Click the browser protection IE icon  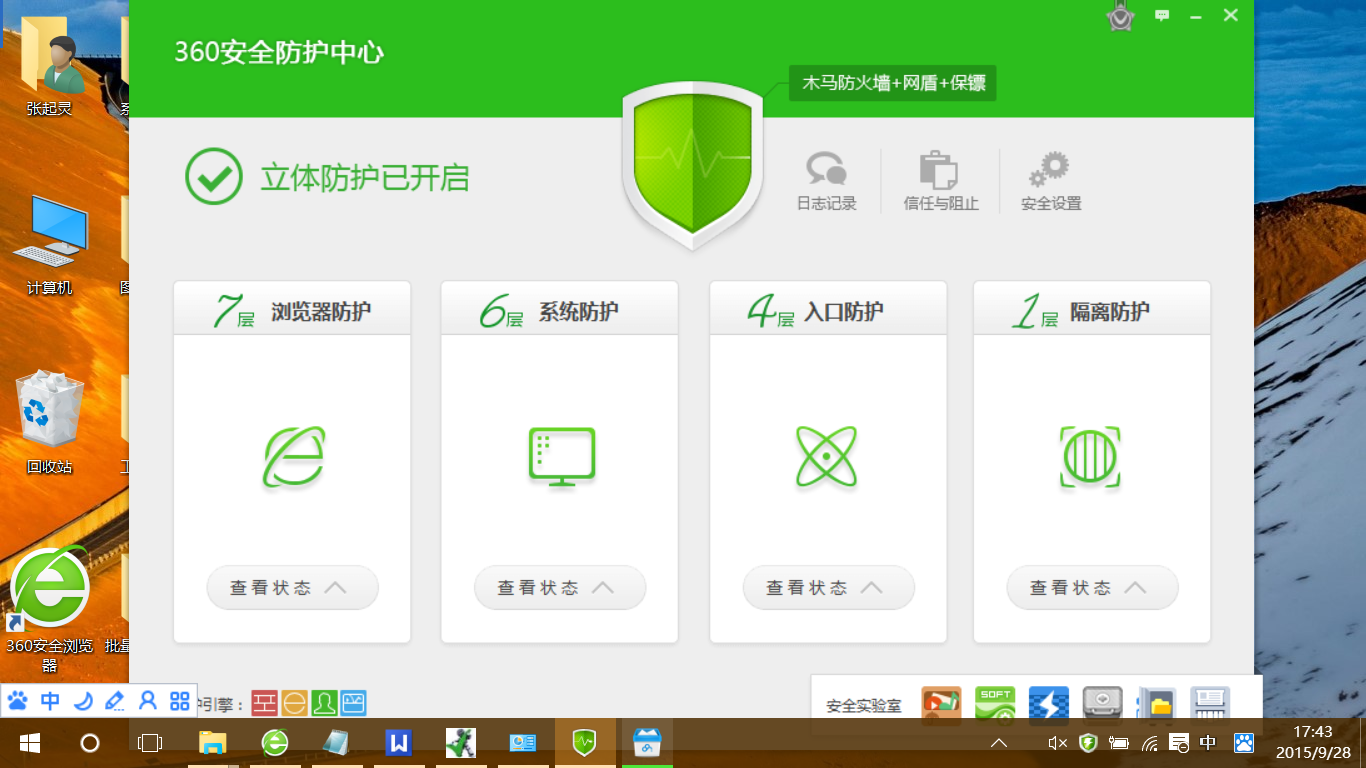(x=292, y=458)
